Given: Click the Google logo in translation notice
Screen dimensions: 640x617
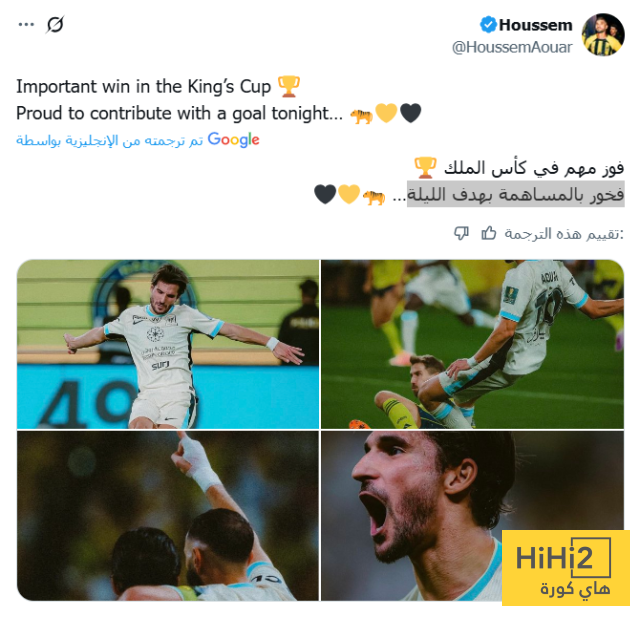Looking at the screenshot, I should coord(233,140).
